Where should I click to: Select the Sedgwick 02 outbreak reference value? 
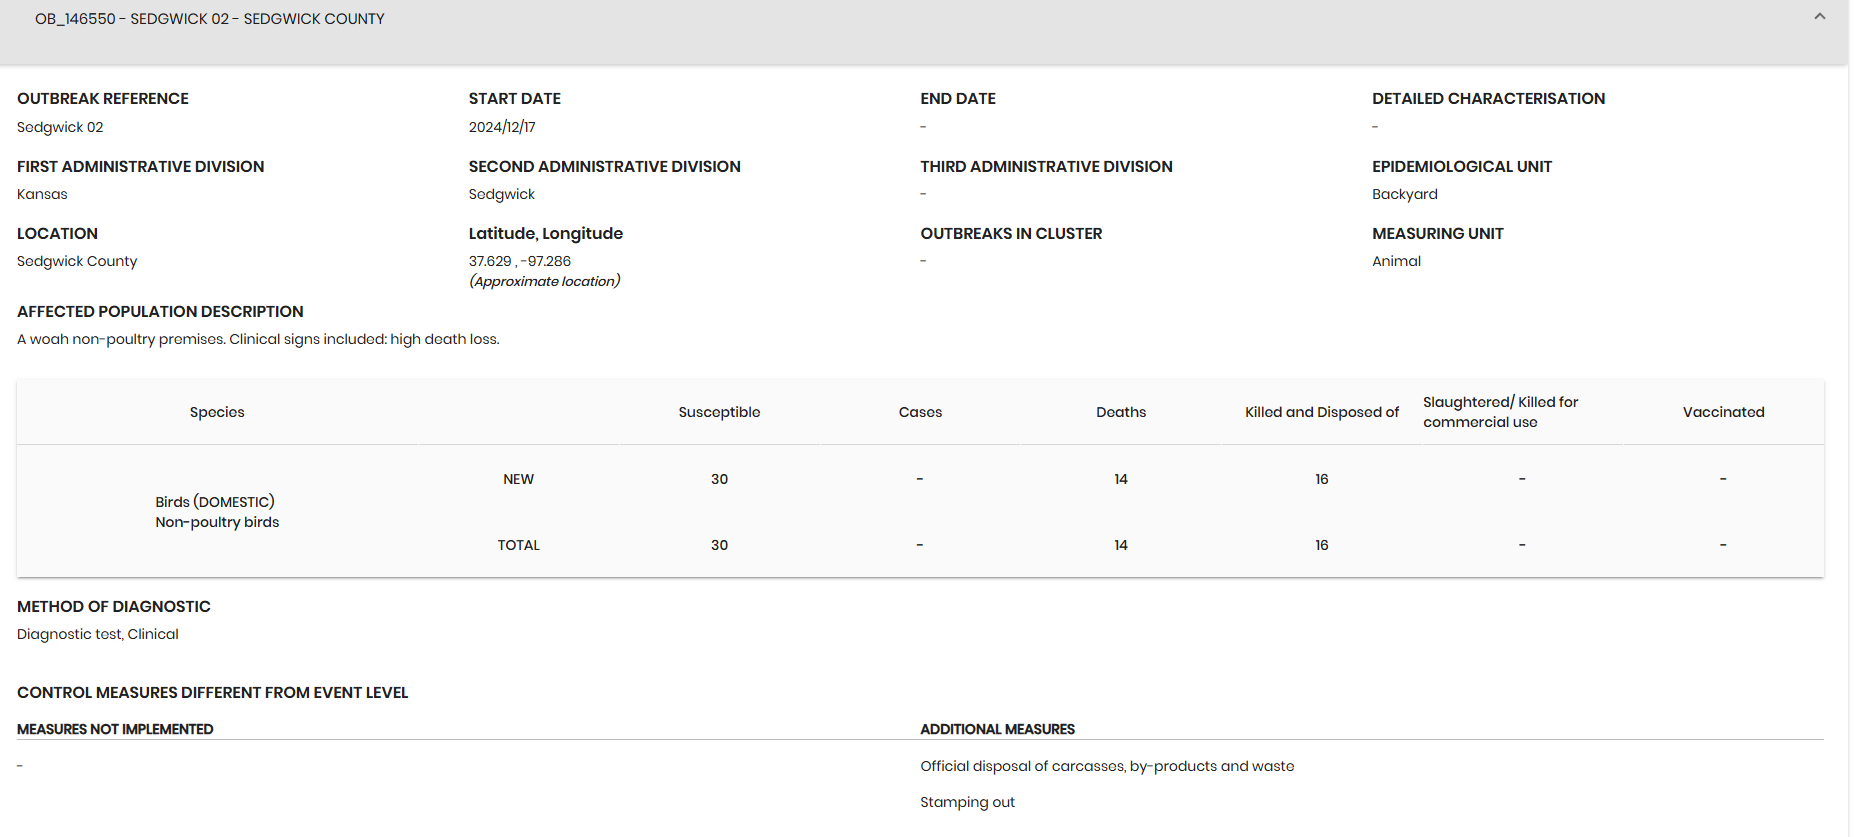coord(60,127)
